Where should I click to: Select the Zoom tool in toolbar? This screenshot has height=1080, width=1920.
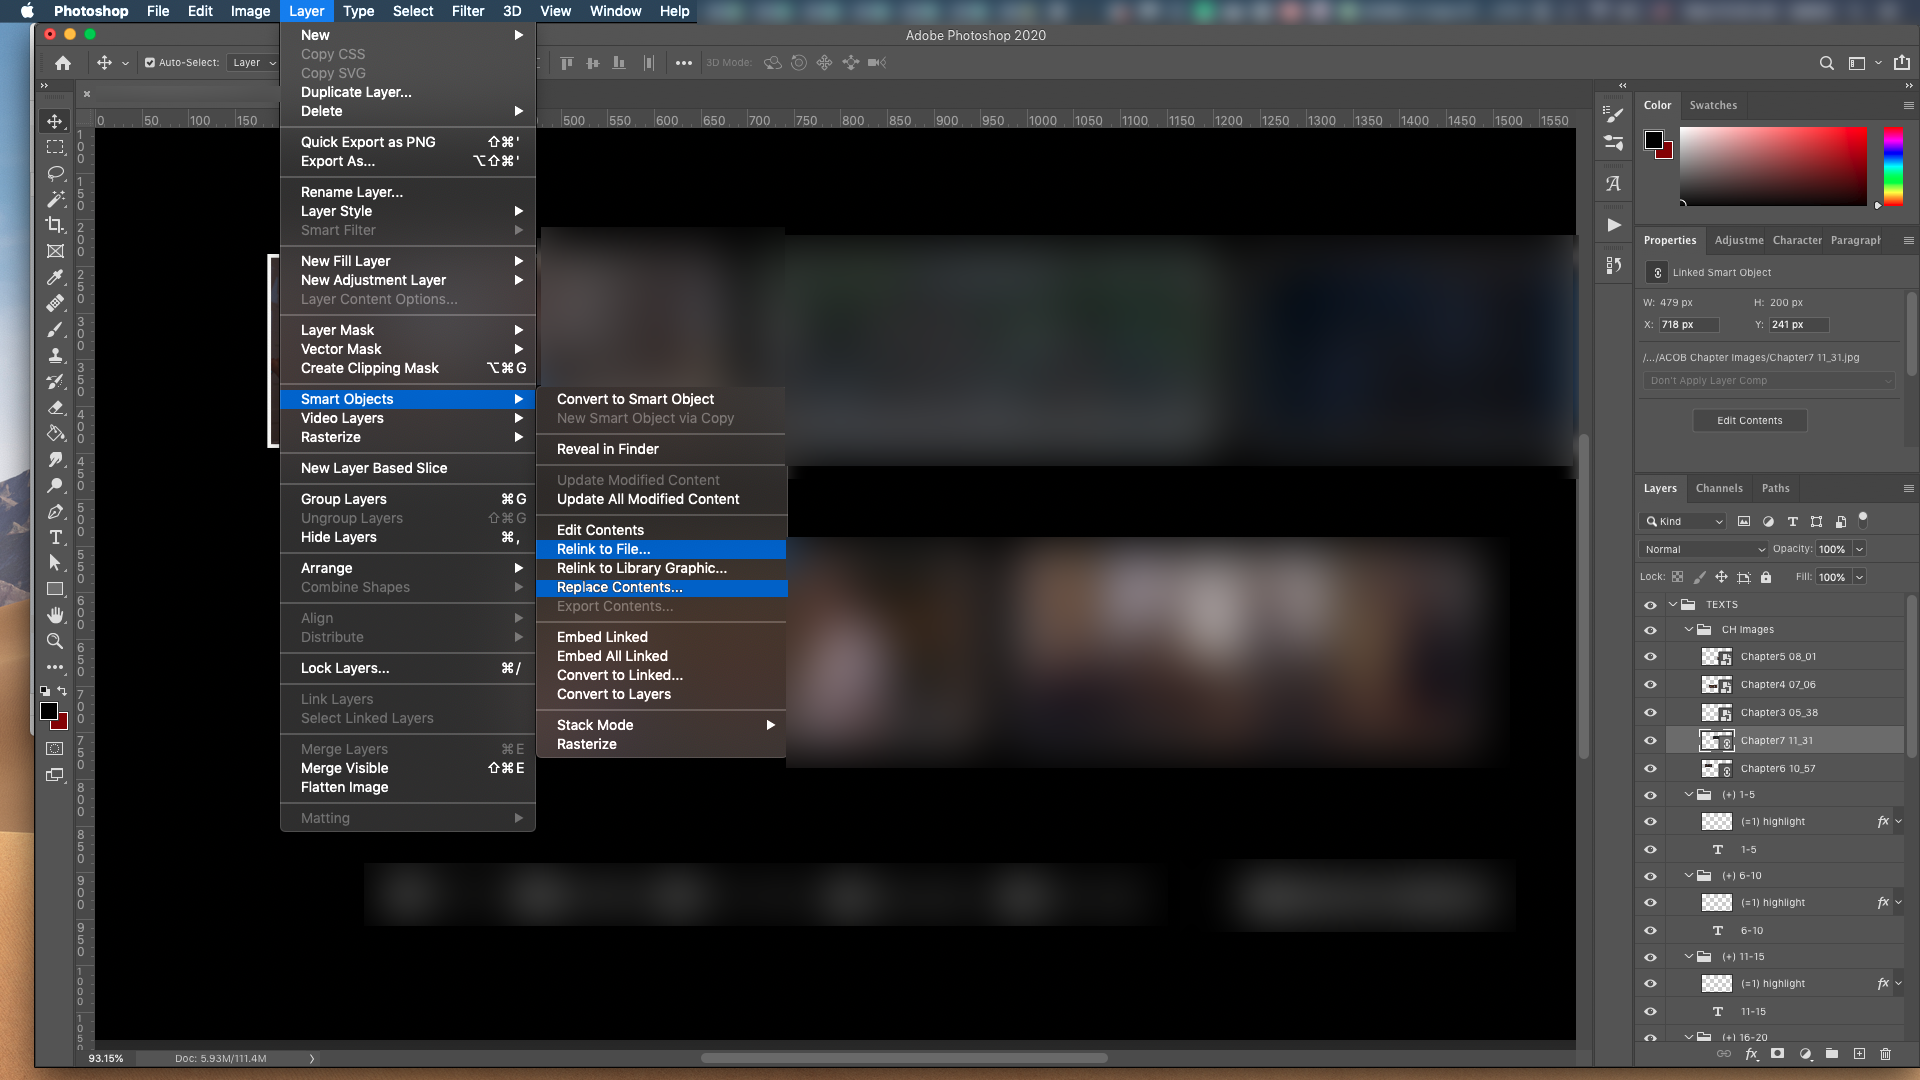point(55,641)
